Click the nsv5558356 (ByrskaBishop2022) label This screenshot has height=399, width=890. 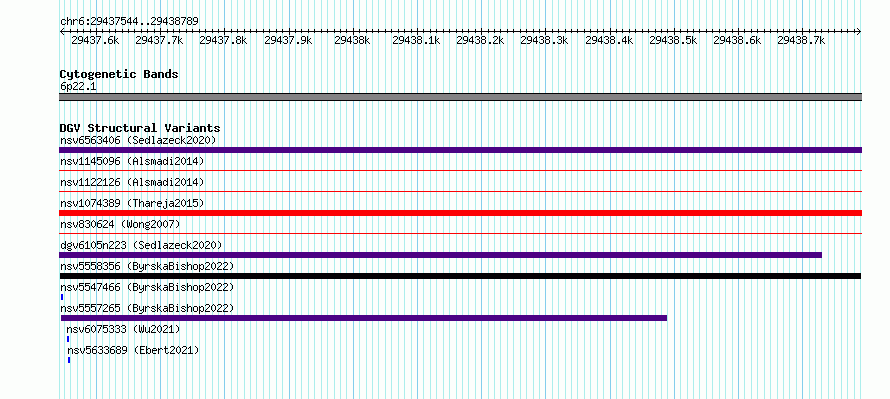[x=147, y=266]
